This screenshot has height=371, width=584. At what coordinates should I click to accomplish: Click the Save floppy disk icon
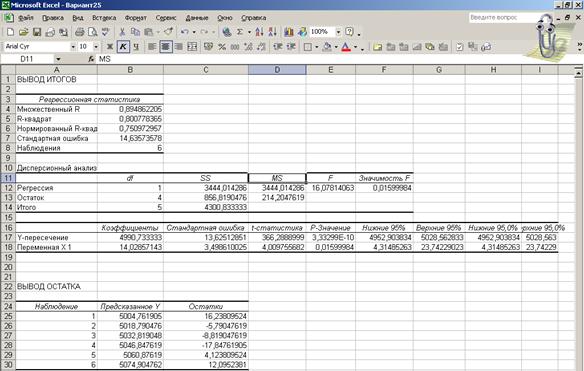36,32
